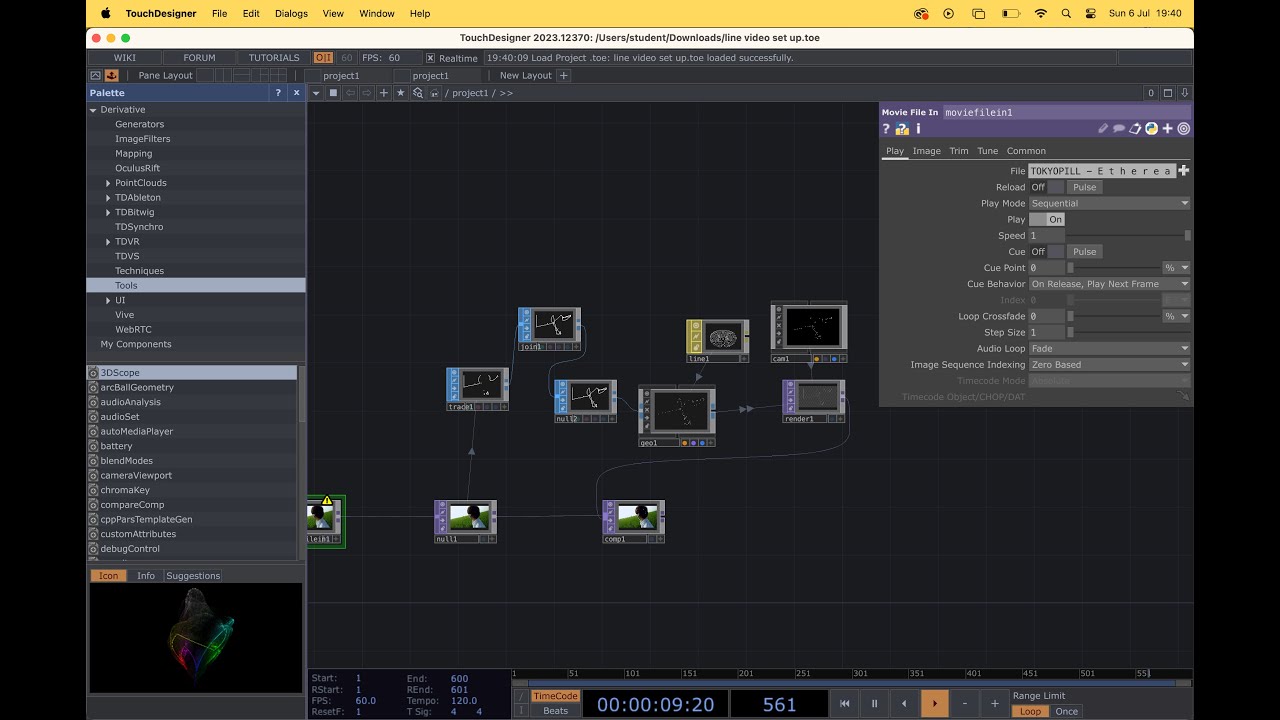1280x720 pixels.
Task: Open Image Sequence Indexing dropdown
Action: [1109, 364]
